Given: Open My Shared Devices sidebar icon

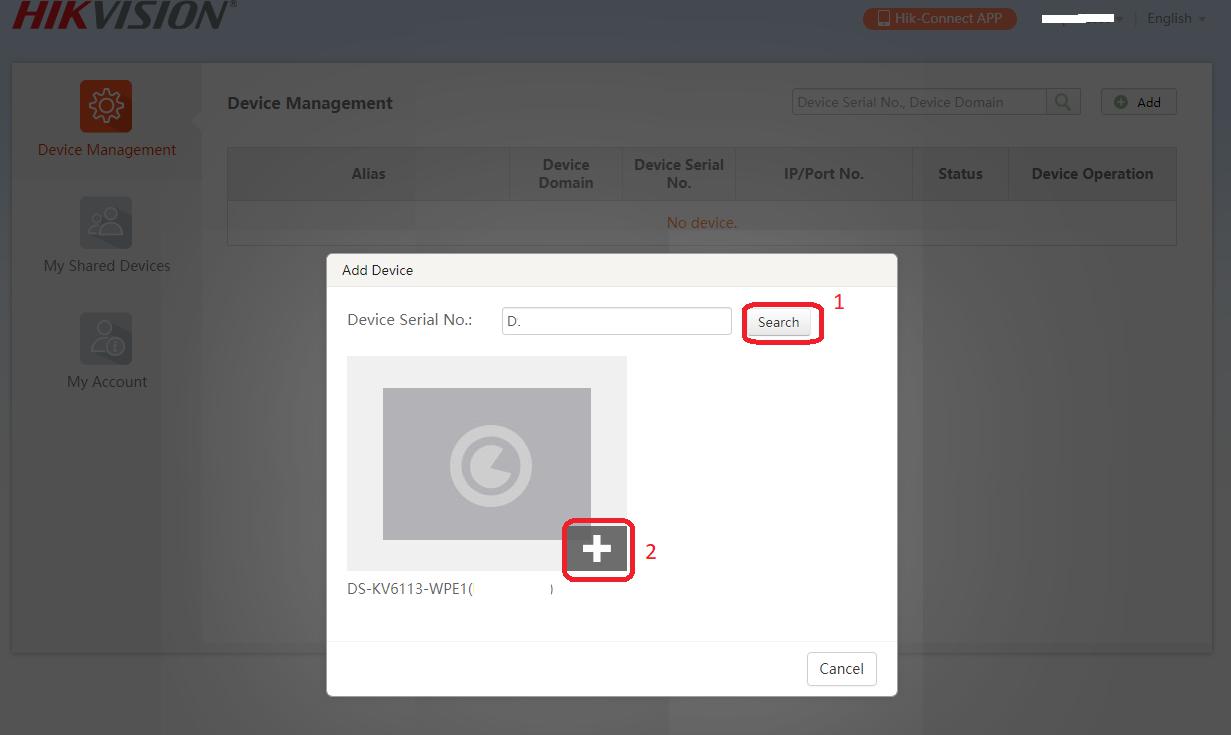Looking at the screenshot, I should tap(106, 222).
